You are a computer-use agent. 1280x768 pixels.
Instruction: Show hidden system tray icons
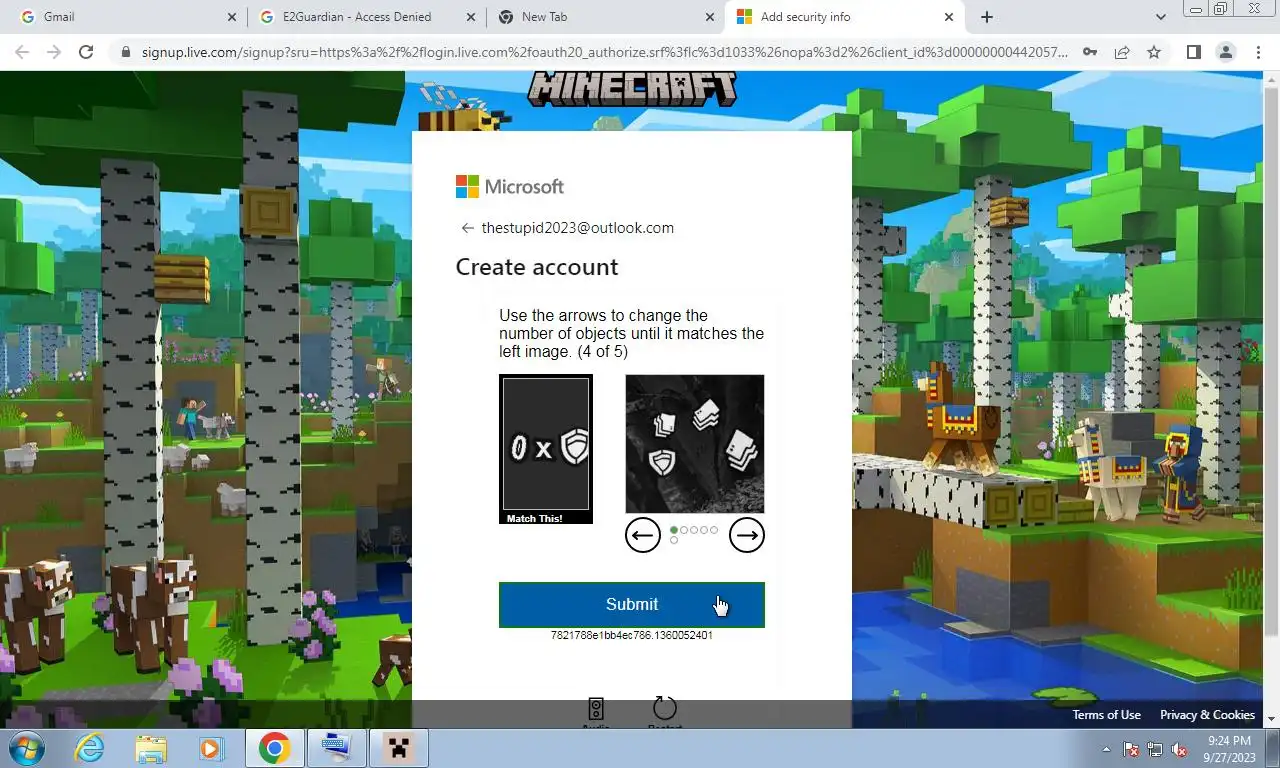pos(1106,749)
